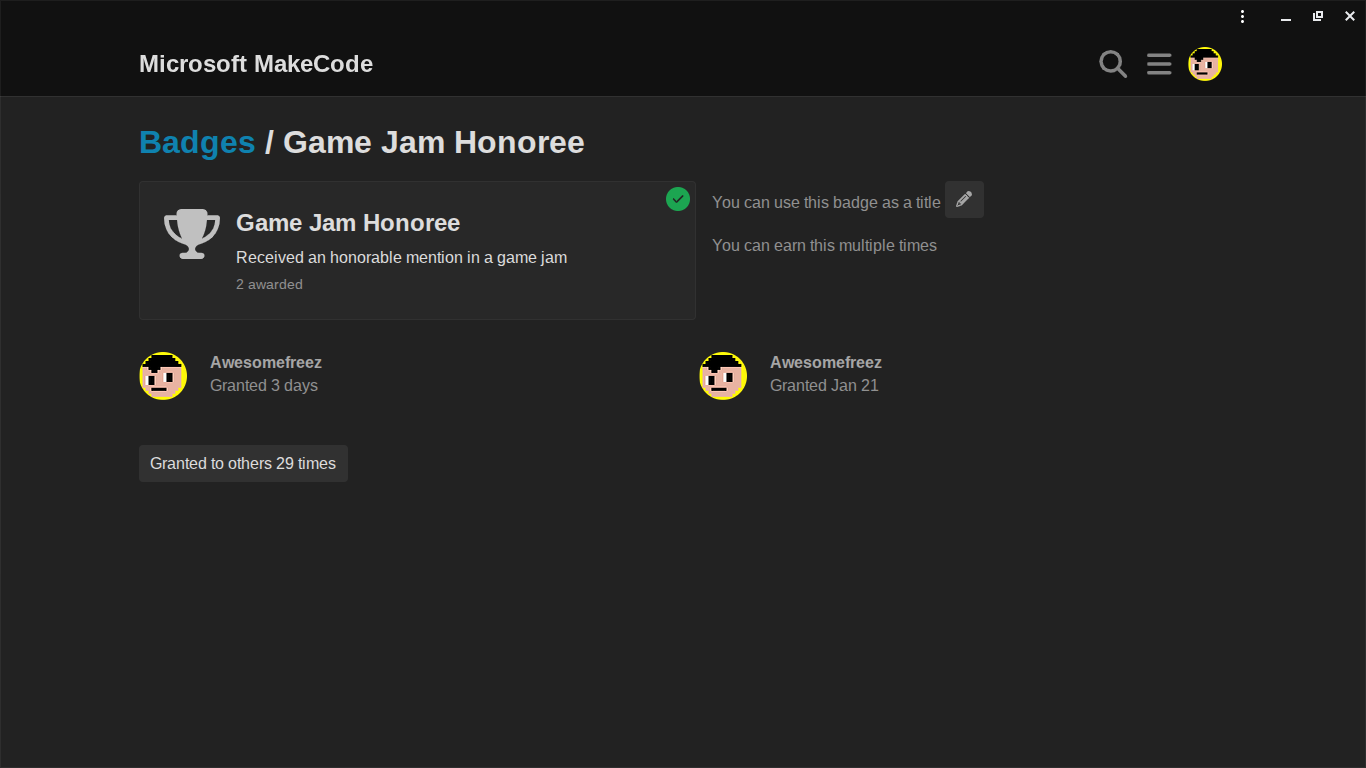Click the '2 awarded' count text
The height and width of the screenshot is (768, 1366).
tap(269, 284)
